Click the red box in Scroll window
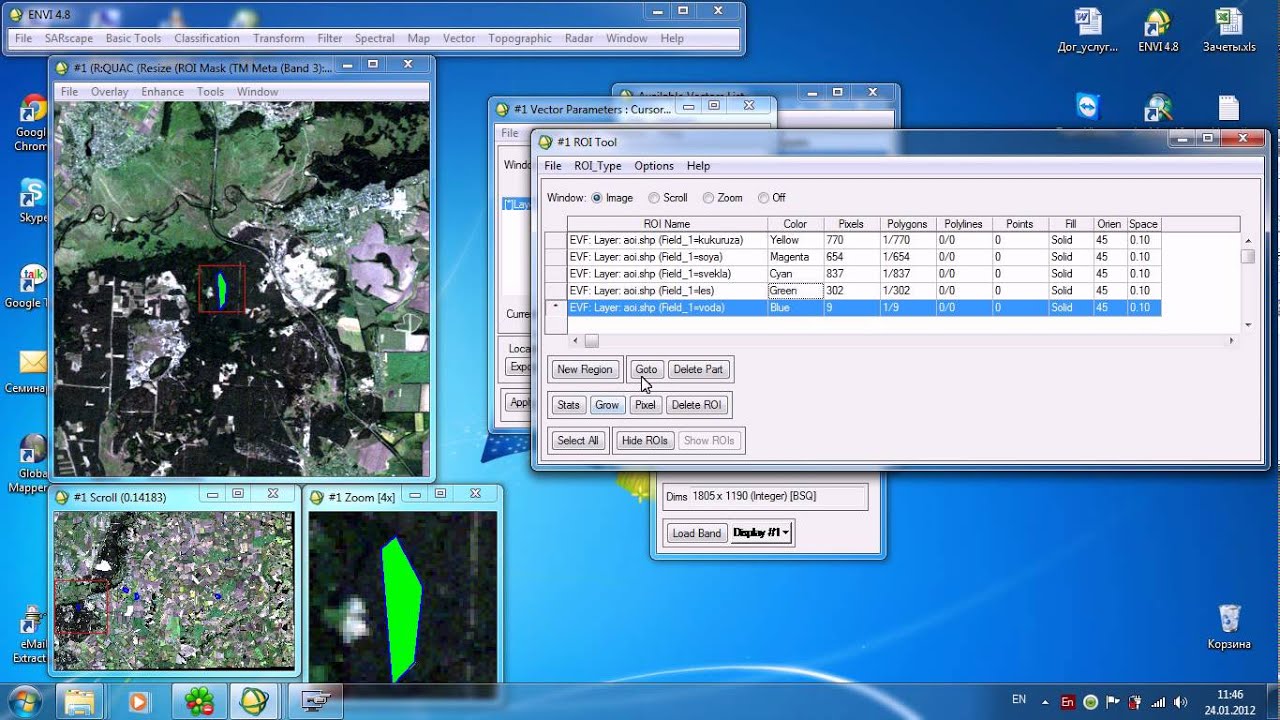Image resolution: width=1280 pixels, height=720 pixels. coord(81,607)
